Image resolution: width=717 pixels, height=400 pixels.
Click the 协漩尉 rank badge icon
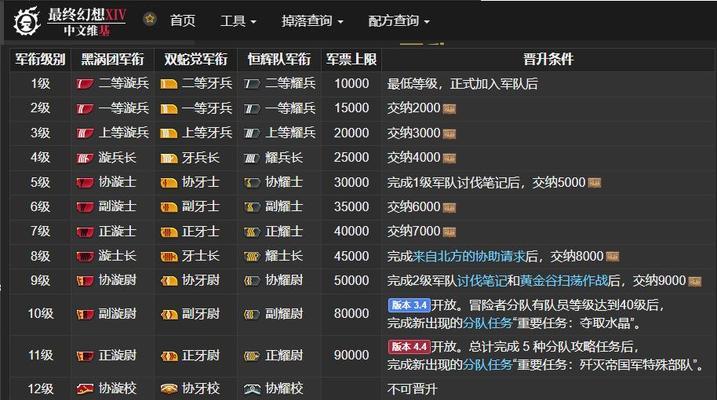pyautogui.click(x=85, y=281)
